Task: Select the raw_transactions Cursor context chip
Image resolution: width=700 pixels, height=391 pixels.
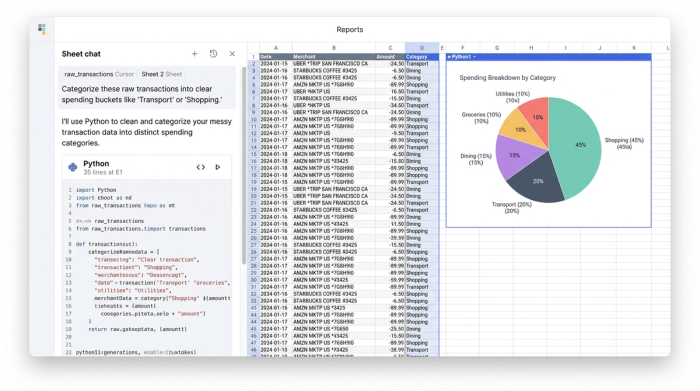Action: coord(99,74)
